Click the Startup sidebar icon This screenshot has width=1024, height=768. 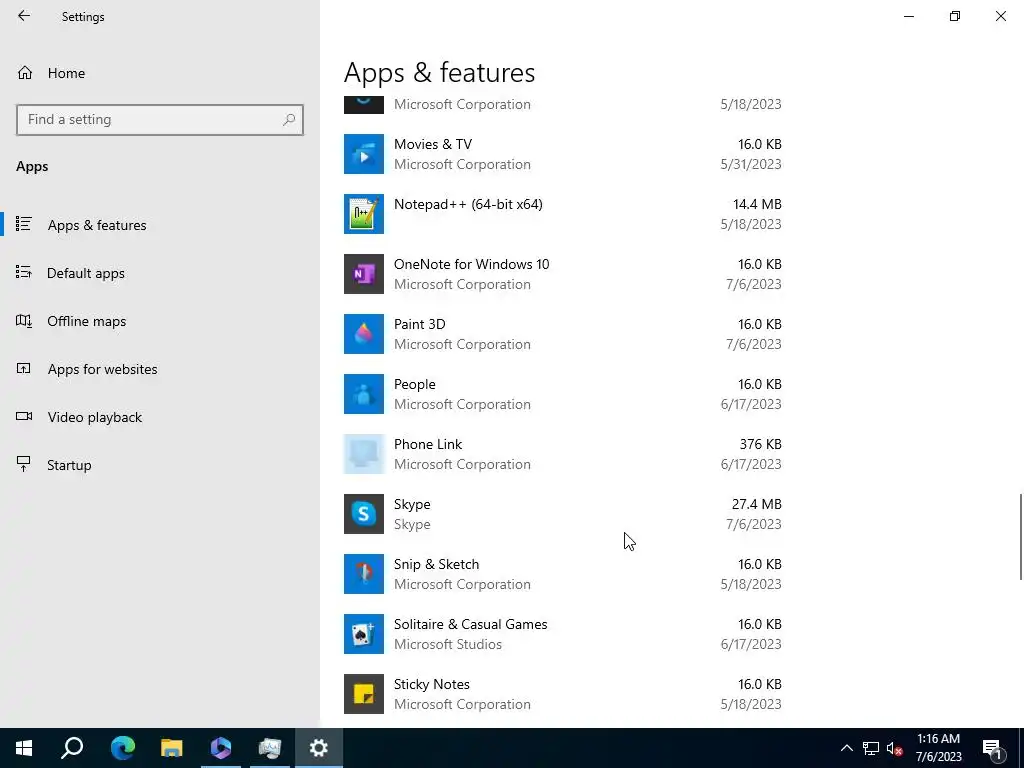[24, 464]
